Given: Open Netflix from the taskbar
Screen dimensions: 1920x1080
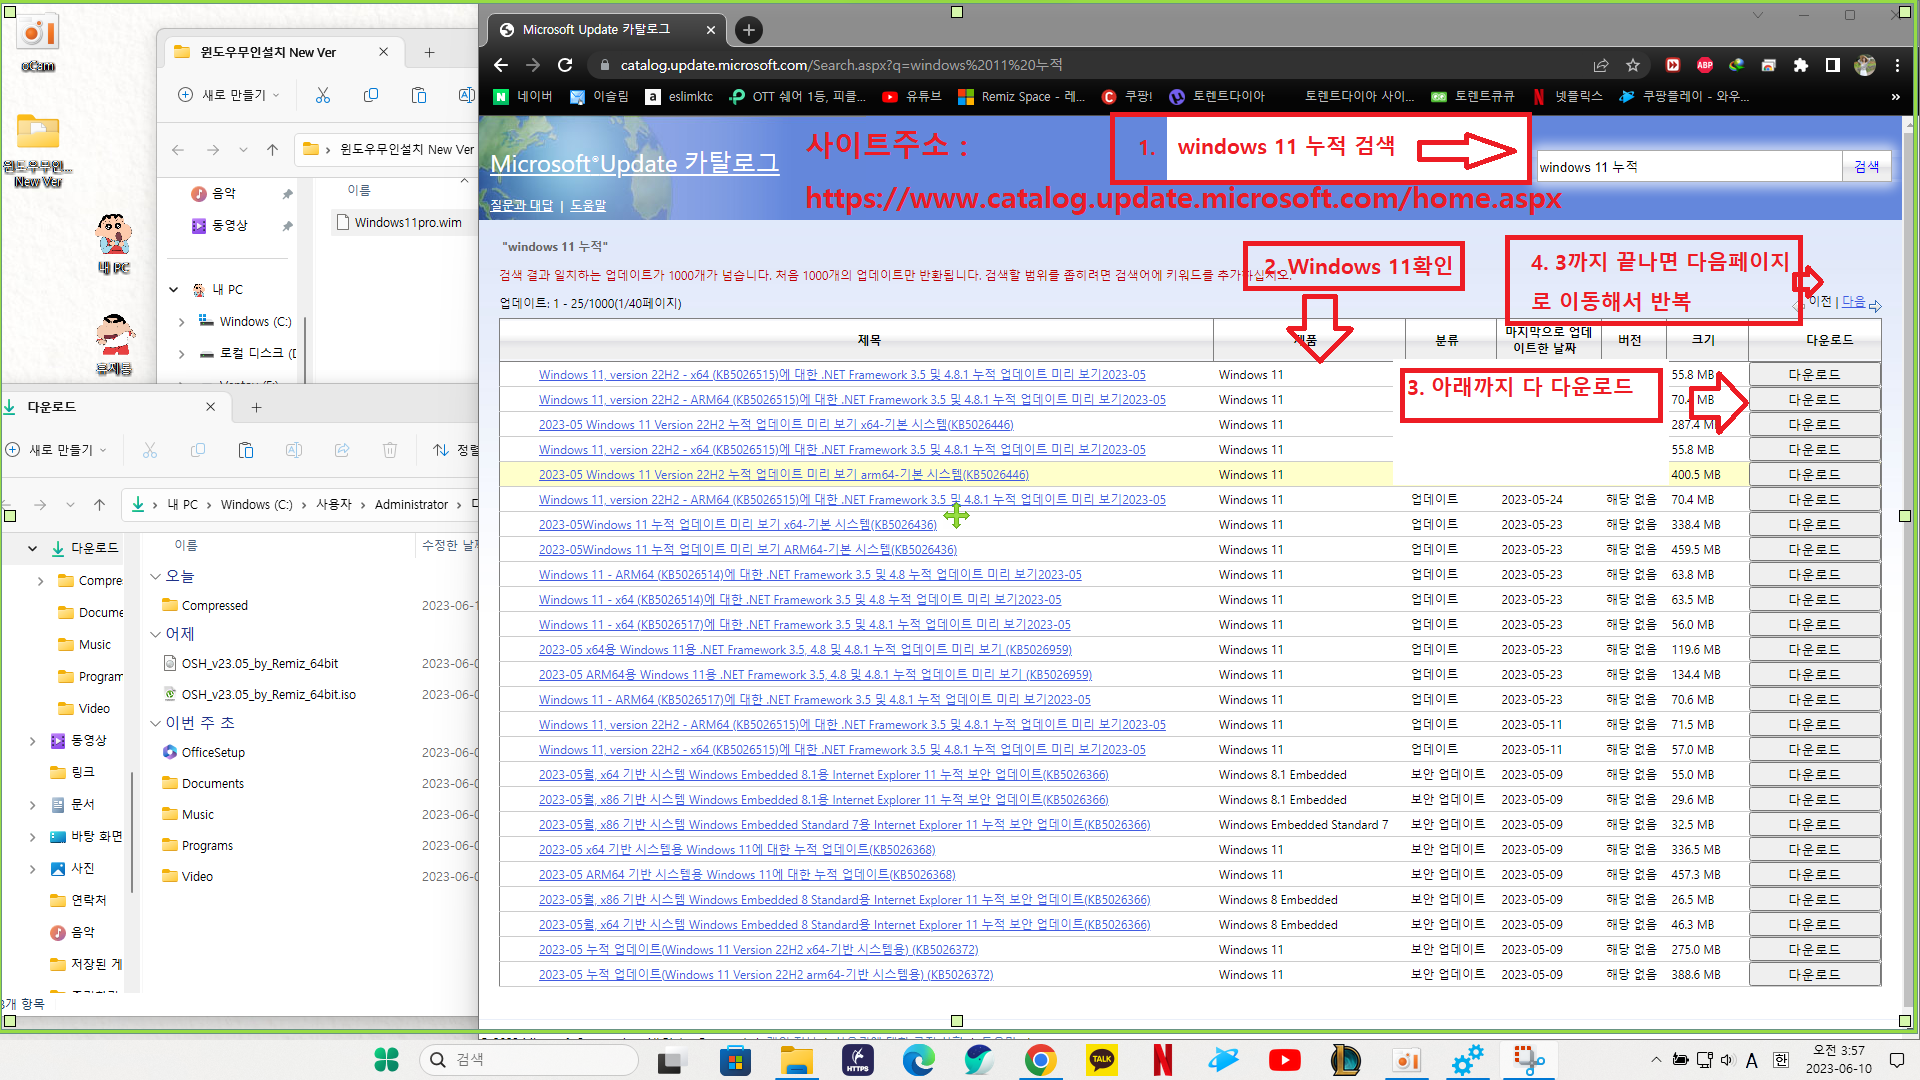Looking at the screenshot, I should (x=1162, y=1060).
